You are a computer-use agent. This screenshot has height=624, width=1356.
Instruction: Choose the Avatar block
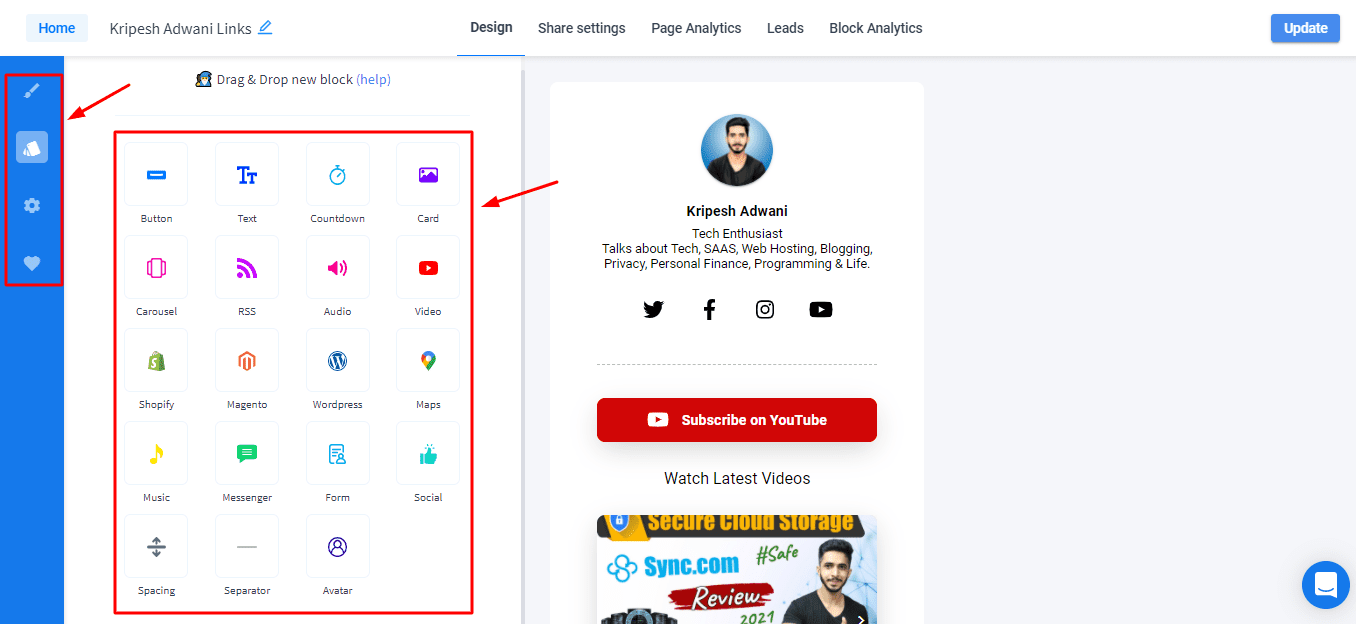tap(337, 547)
